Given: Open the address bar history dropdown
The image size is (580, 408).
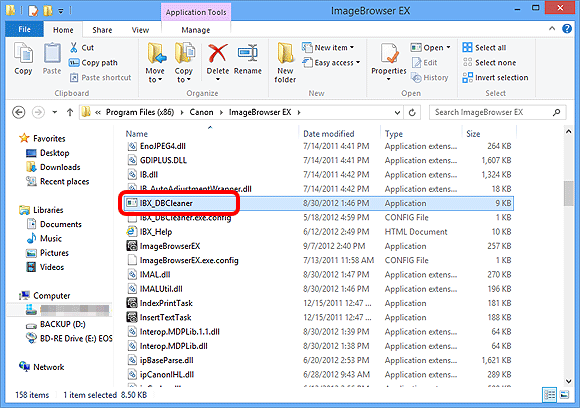Looking at the screenshot, I should [x=397, y=112].
